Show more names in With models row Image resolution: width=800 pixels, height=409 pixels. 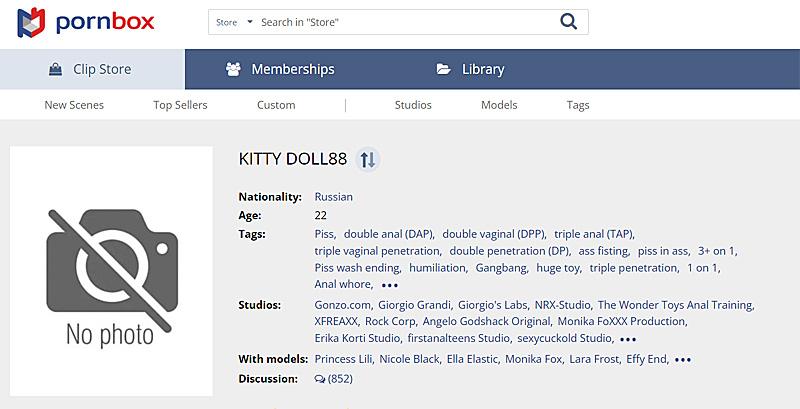[683, 359]
